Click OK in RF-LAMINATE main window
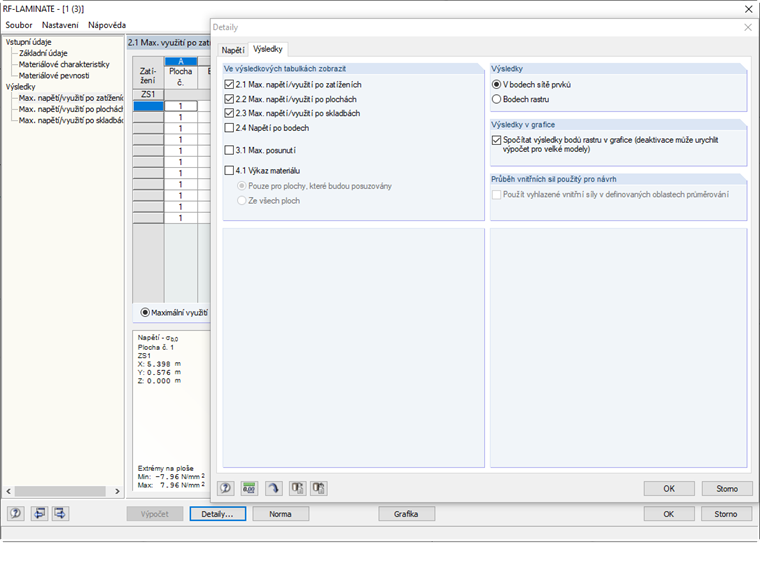 669,514
